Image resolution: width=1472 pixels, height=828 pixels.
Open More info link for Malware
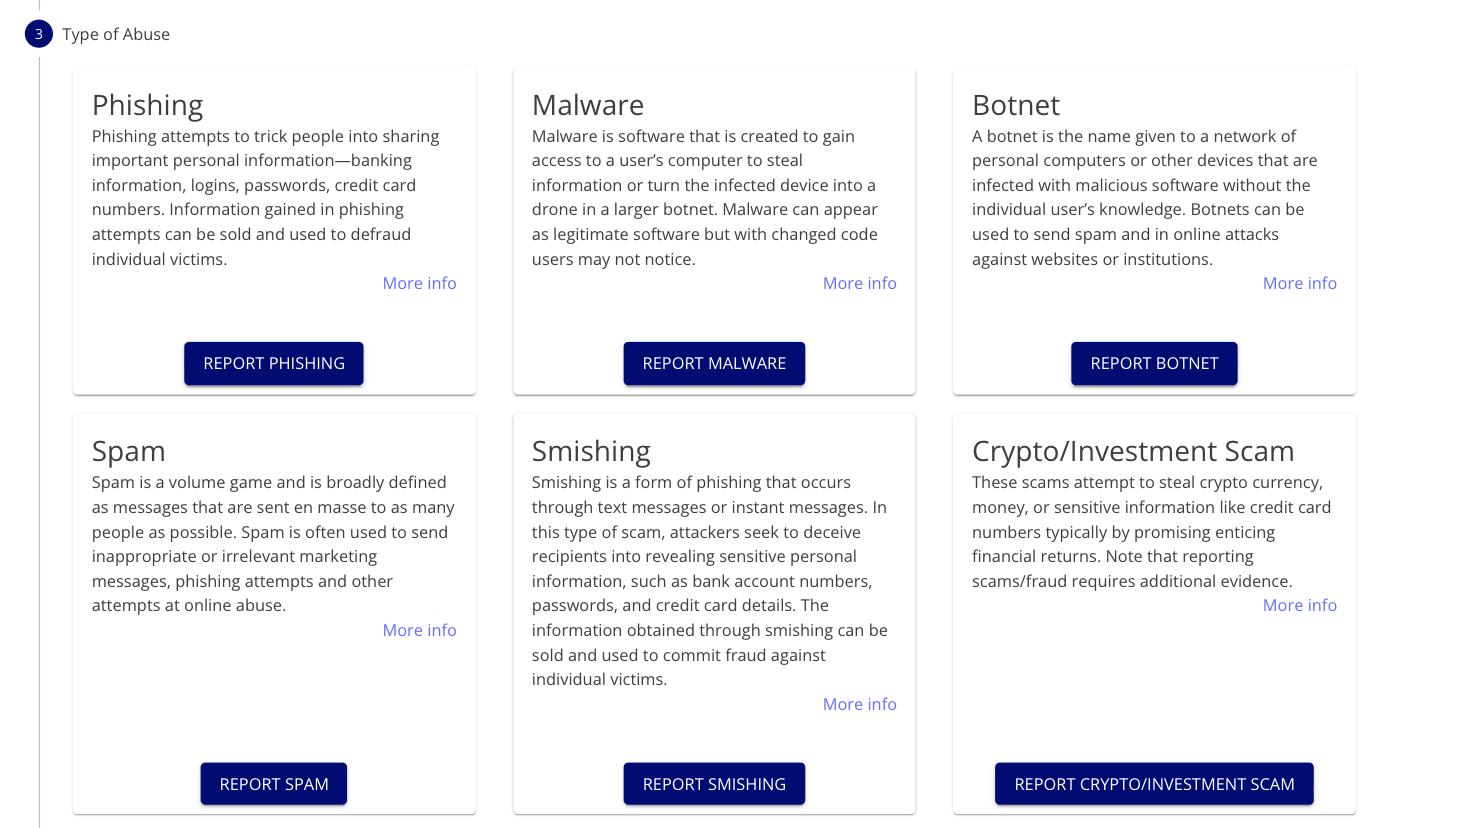(859, 283)
